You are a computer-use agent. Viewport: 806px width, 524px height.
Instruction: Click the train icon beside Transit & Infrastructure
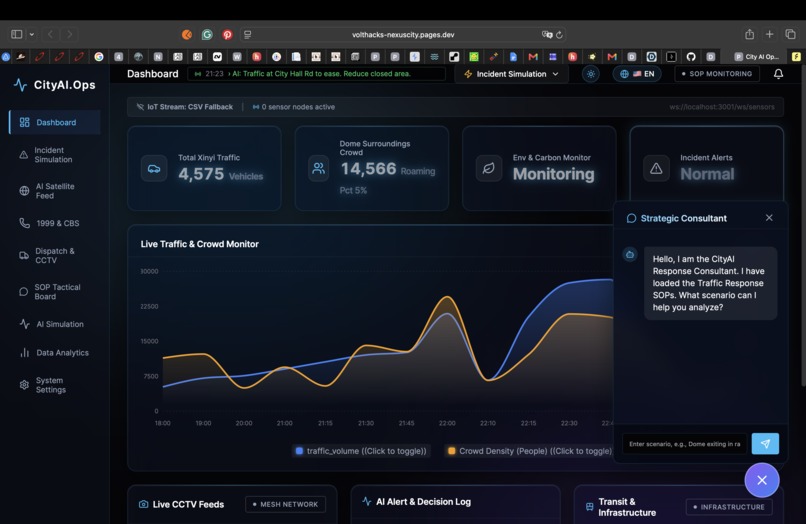coord(589,507)
